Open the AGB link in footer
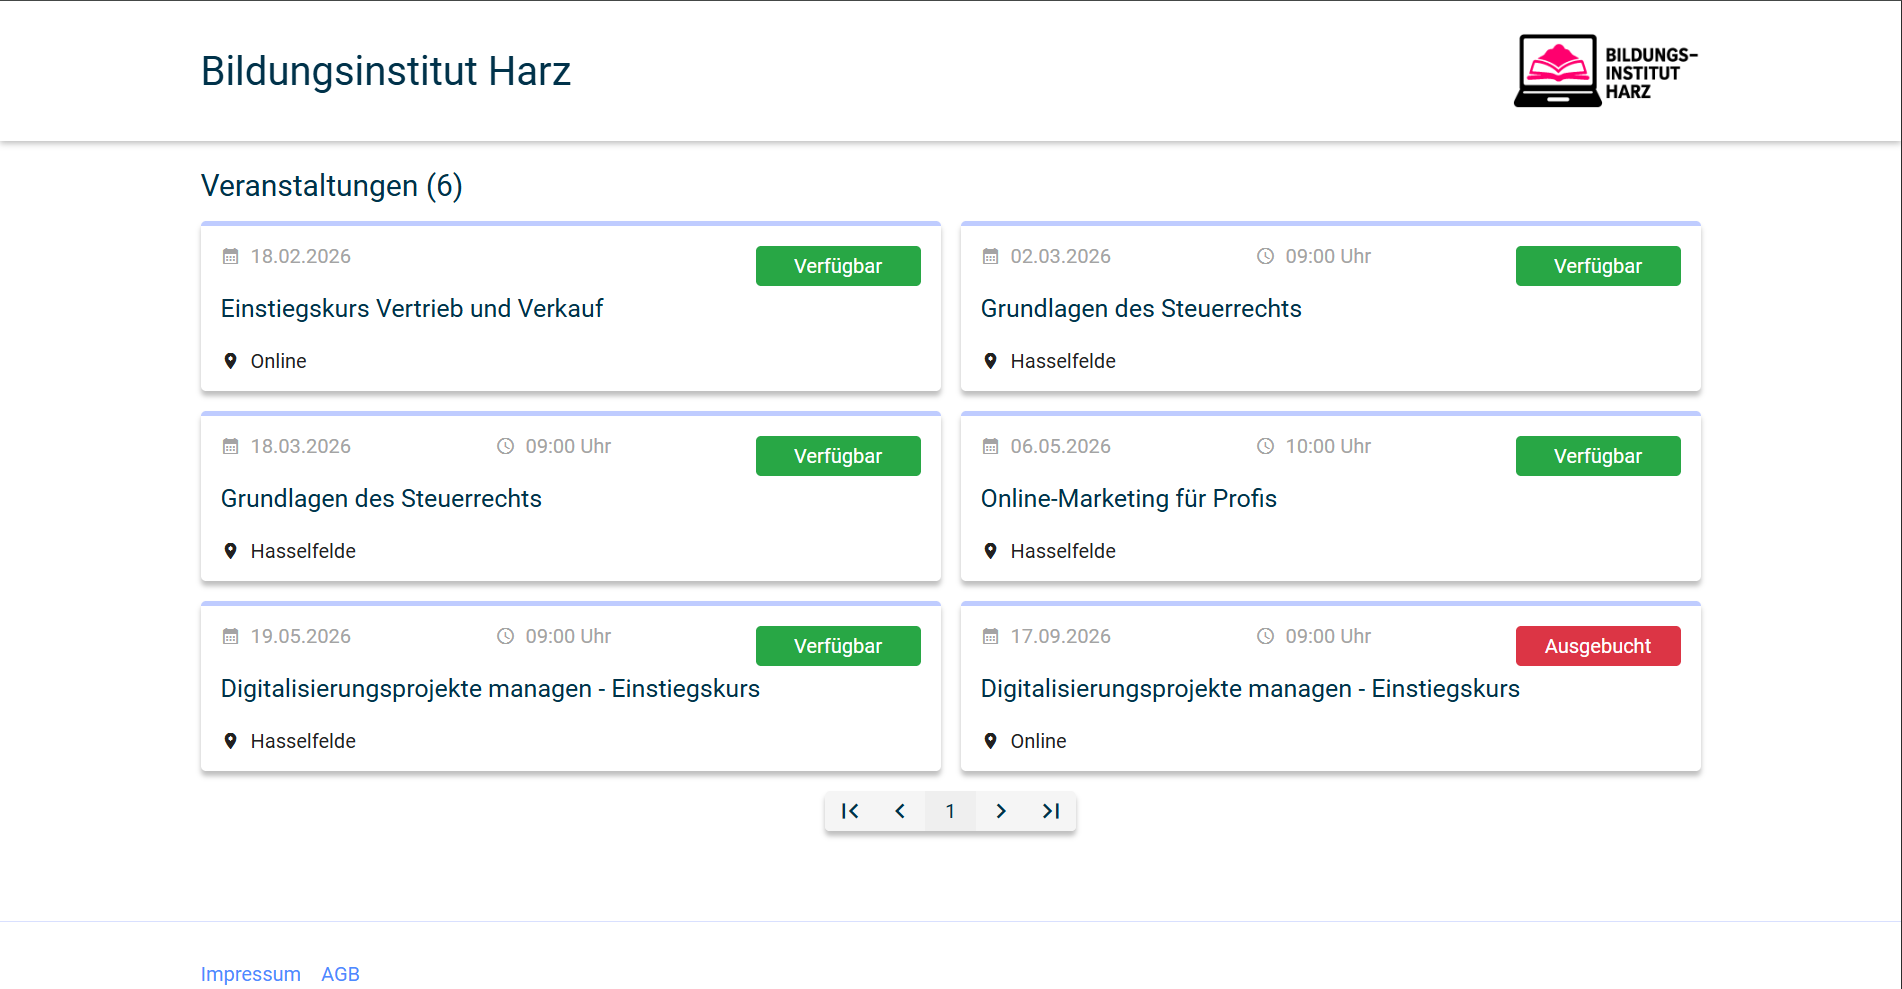The width and height of the screenshot is (1902, 989). pos(340,974)
